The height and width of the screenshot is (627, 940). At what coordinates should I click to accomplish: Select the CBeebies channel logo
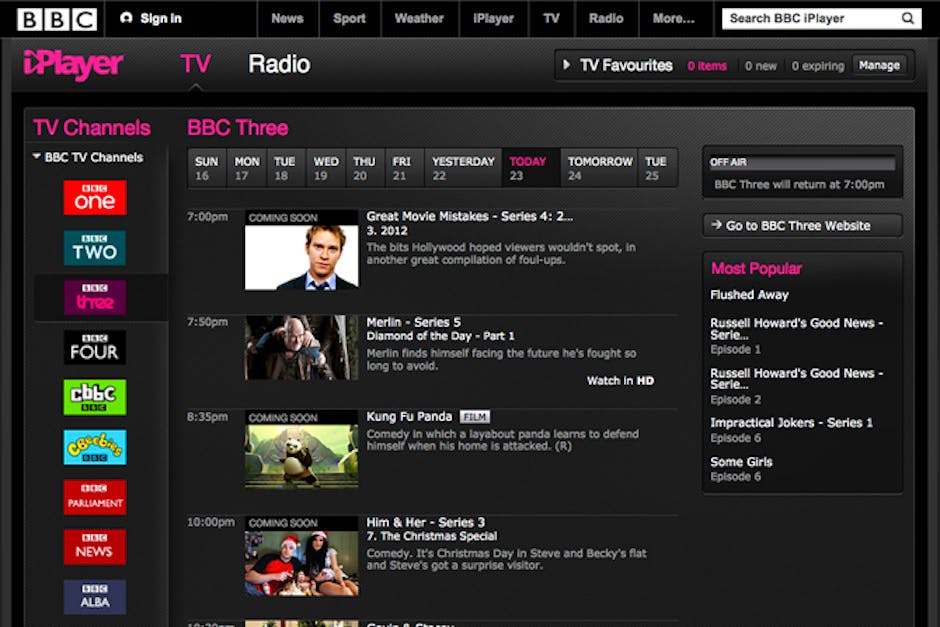coord(95,447)
